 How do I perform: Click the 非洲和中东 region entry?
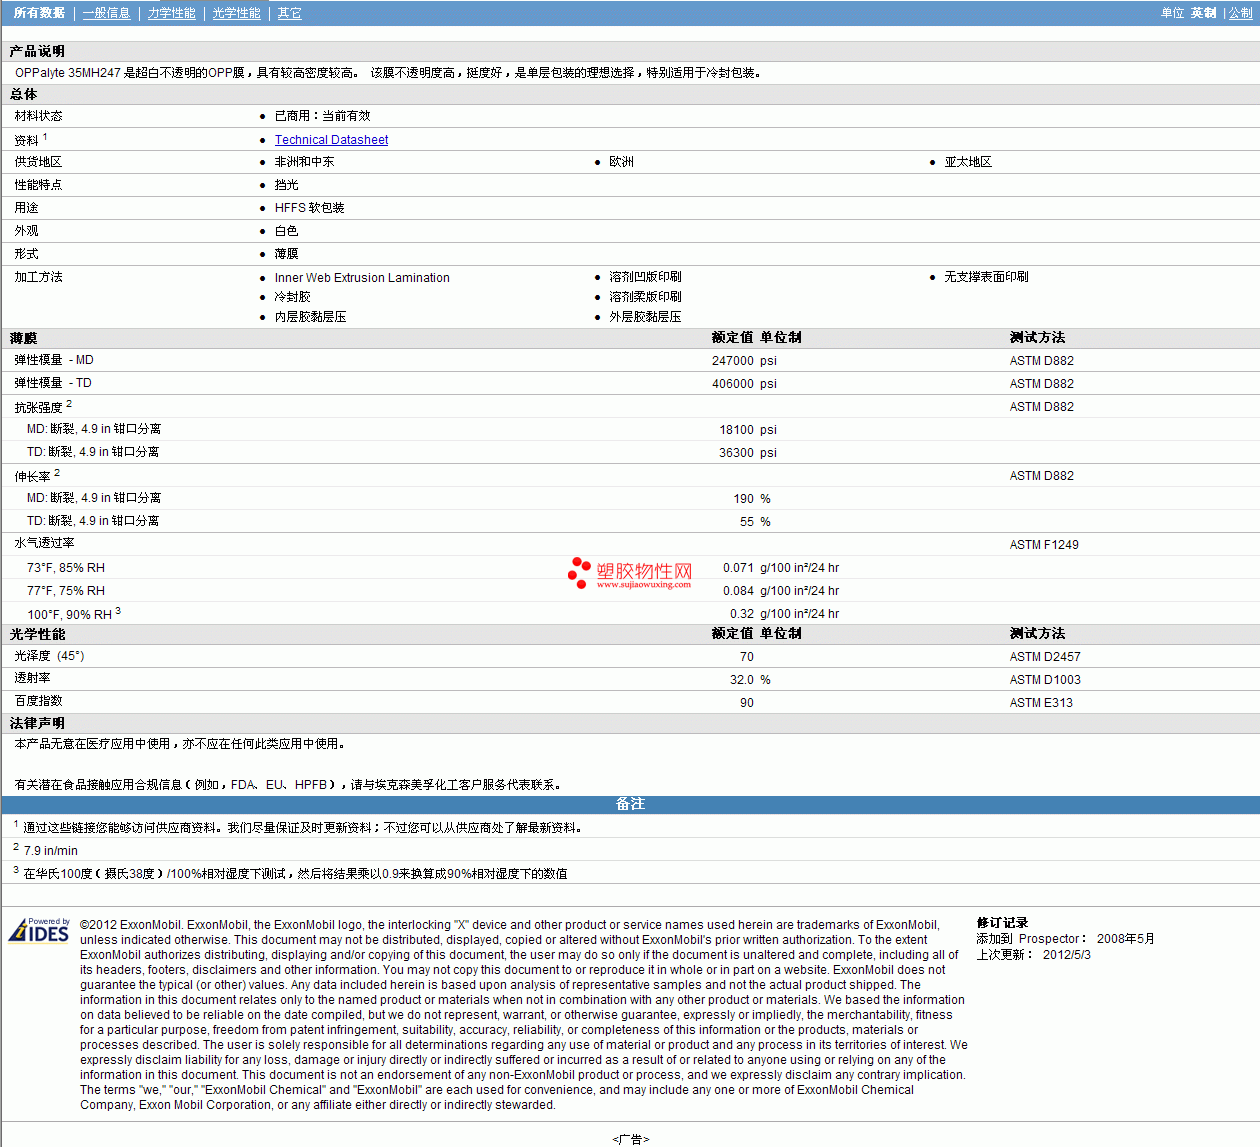(x=304, y=162)
